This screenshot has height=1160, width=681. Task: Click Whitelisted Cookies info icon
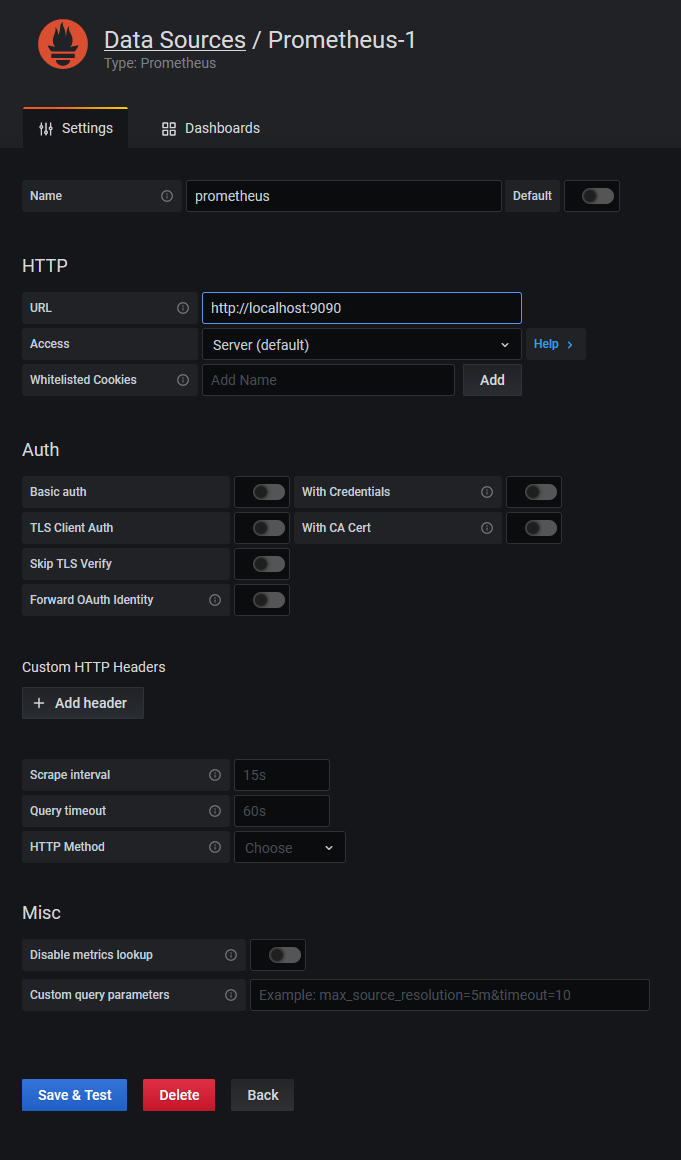pyautogui.click(x=183, y=380)
